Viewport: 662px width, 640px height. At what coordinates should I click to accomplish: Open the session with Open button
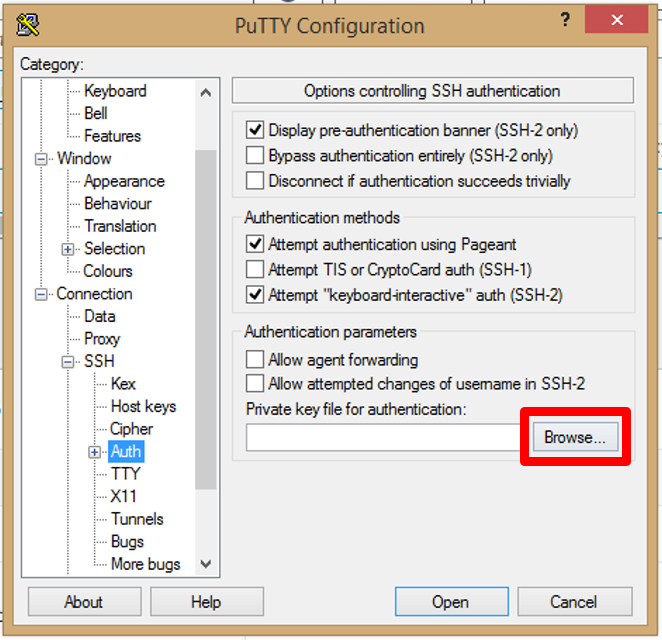tap(451, 602)
